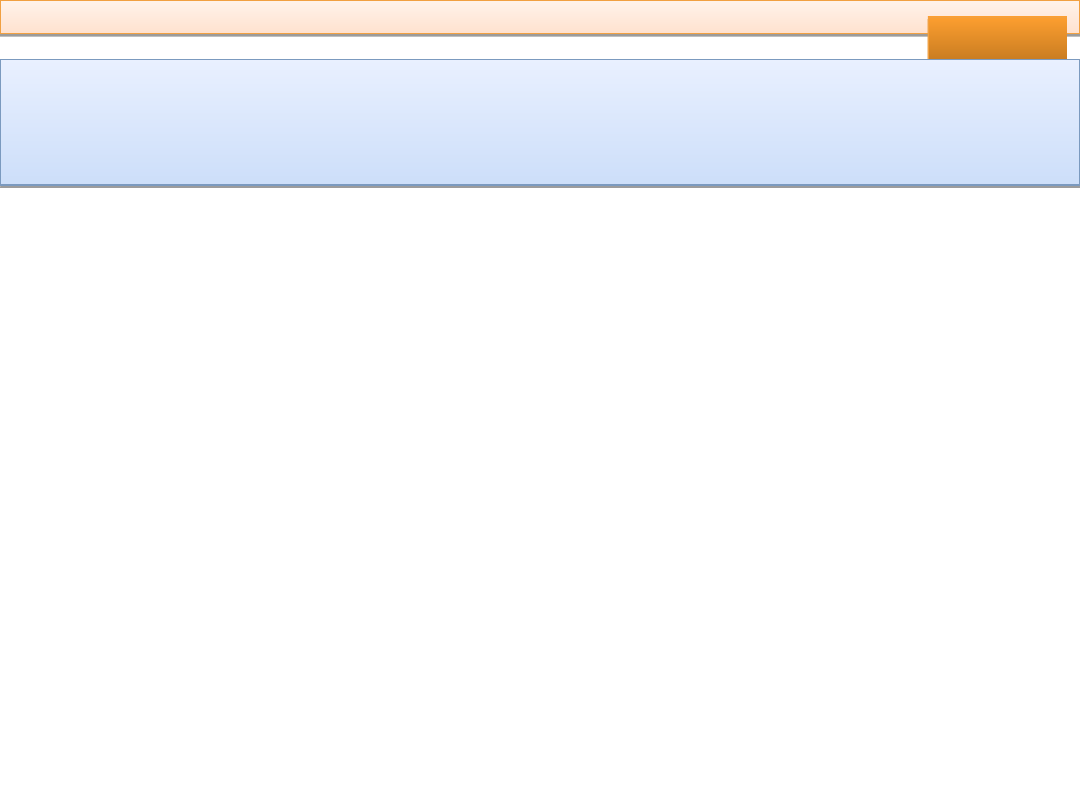1080x810 pixels.
Task: Click the empty white area below blue panel
Action: point(540,497)
